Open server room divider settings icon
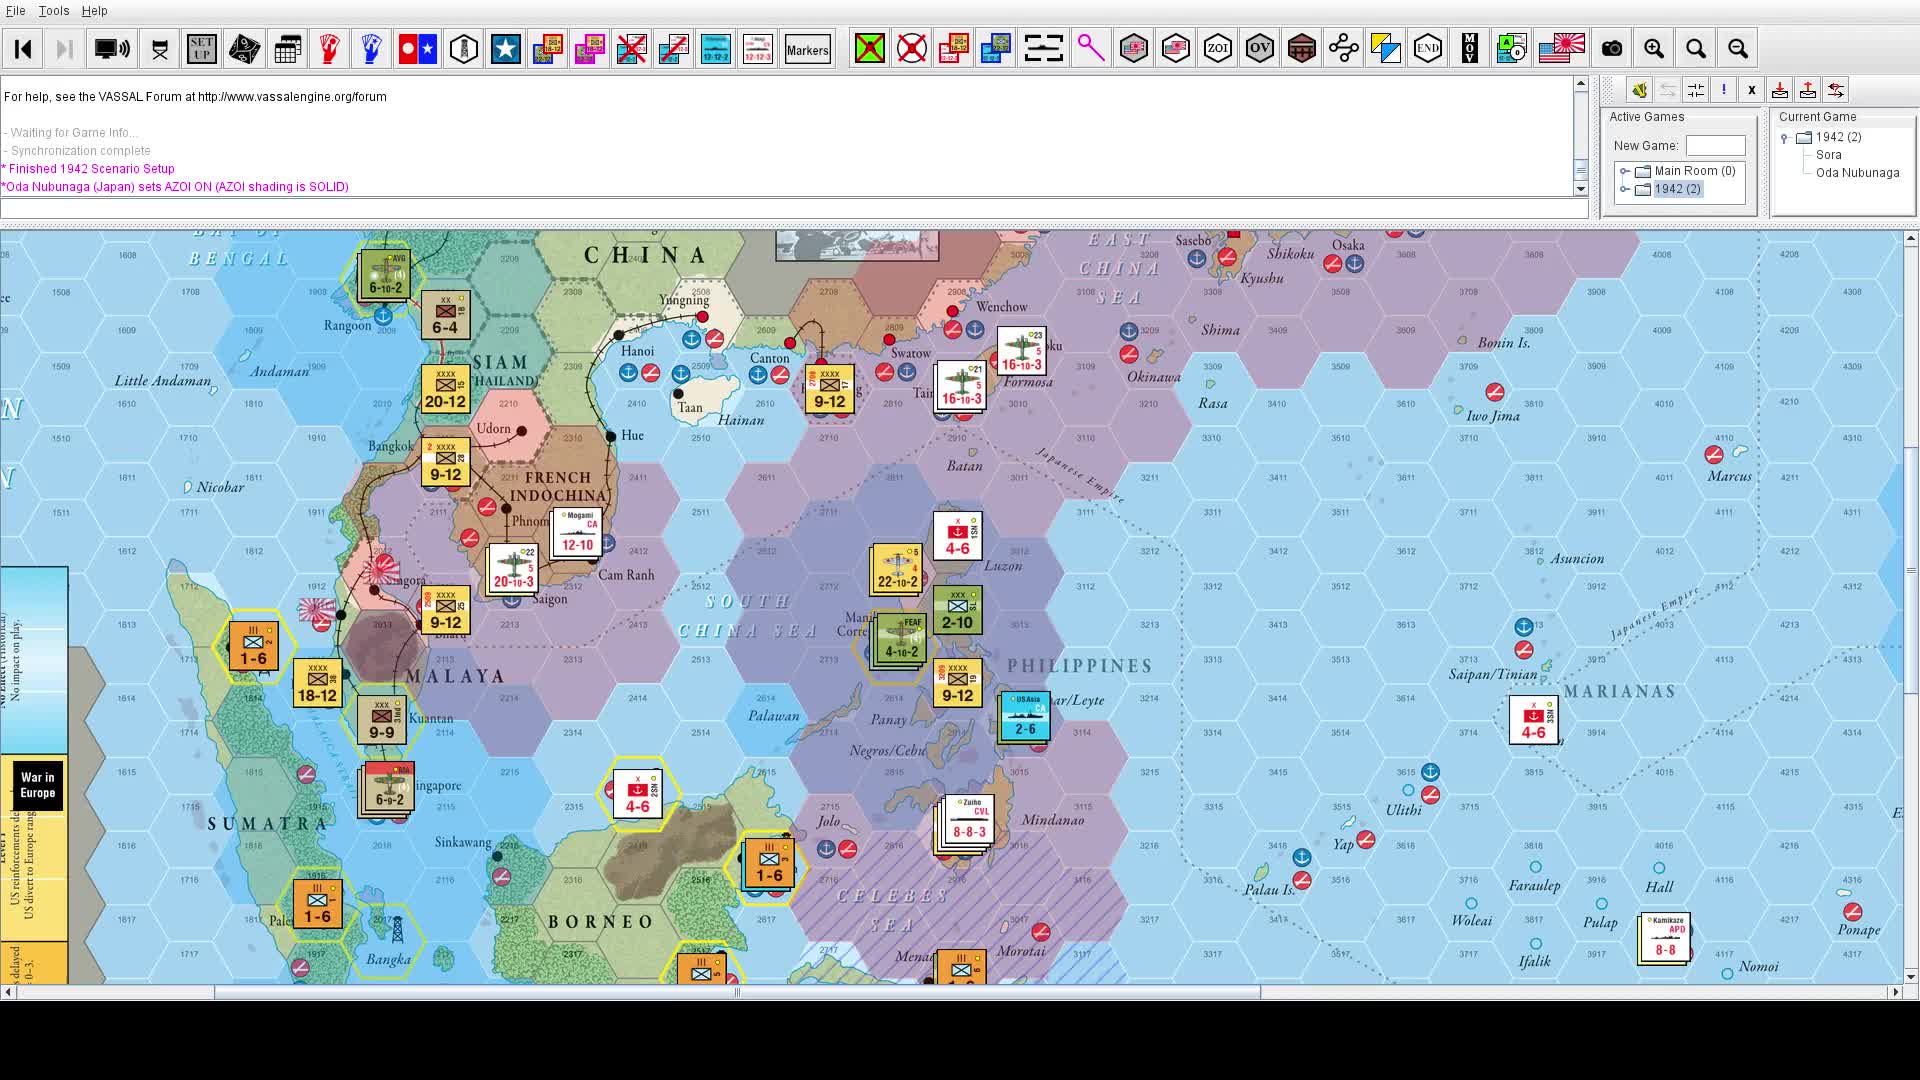The image size is (1920, 1080). (1696, 91)
